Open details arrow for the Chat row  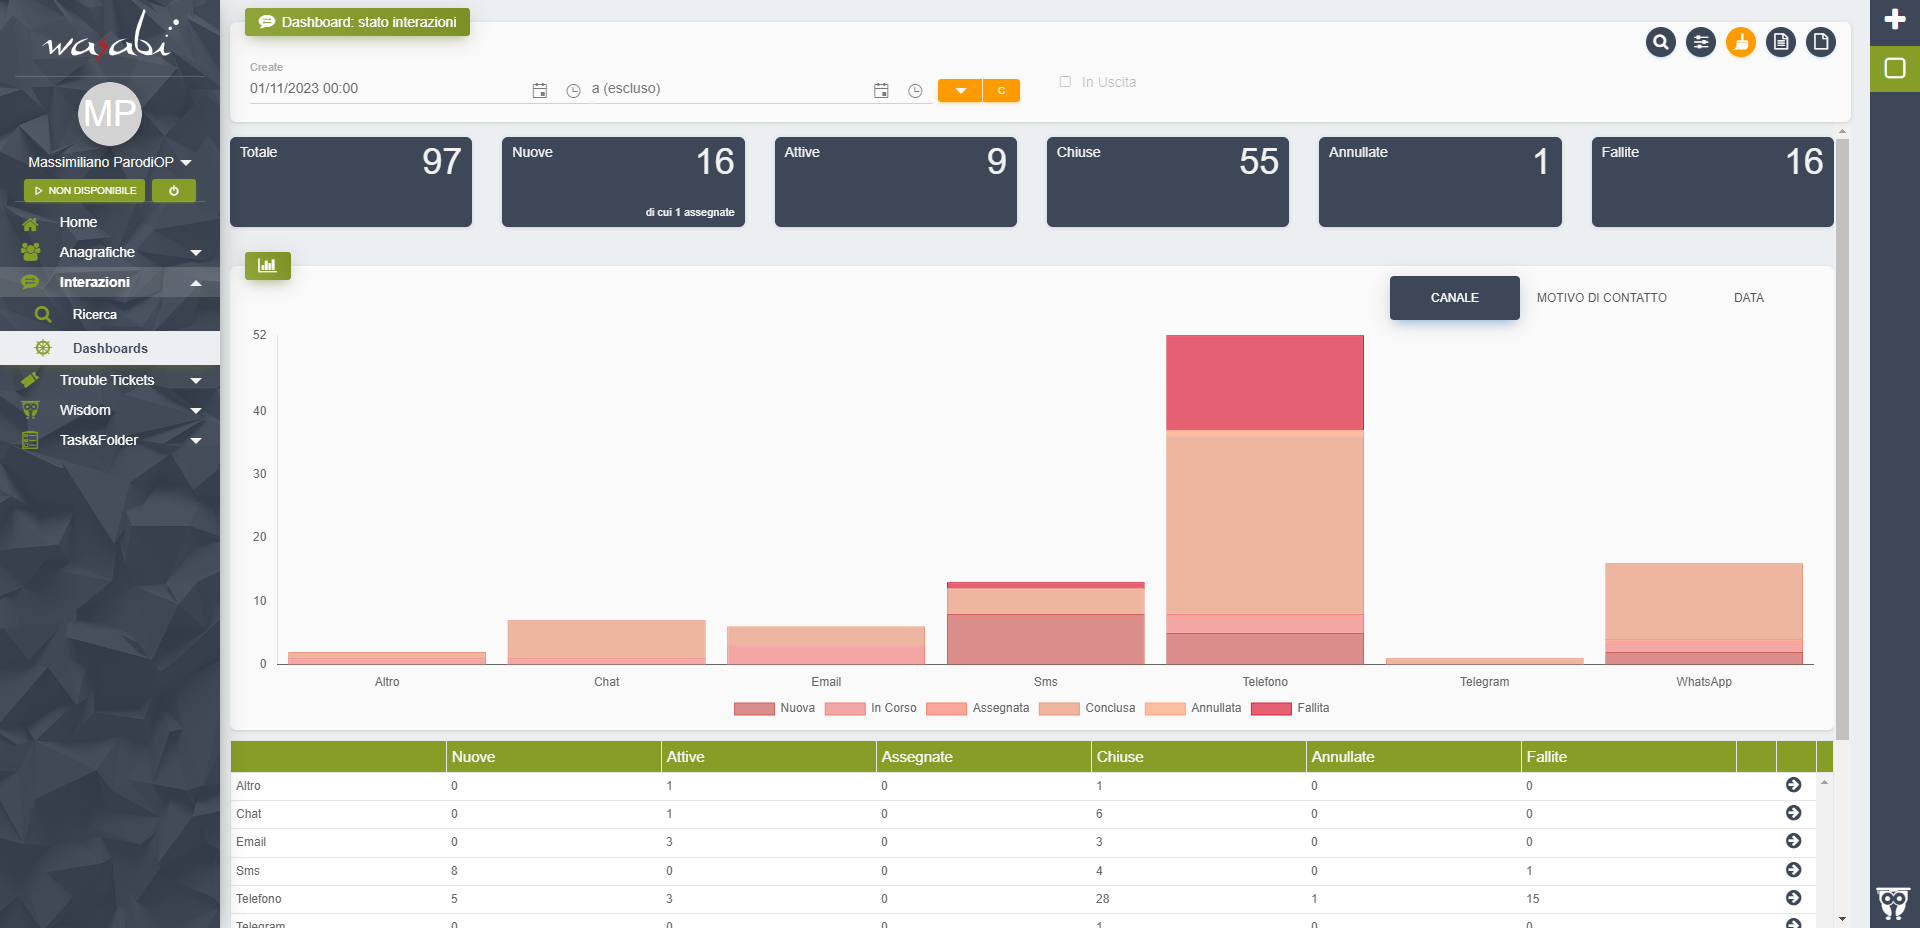click(1793, 813)
